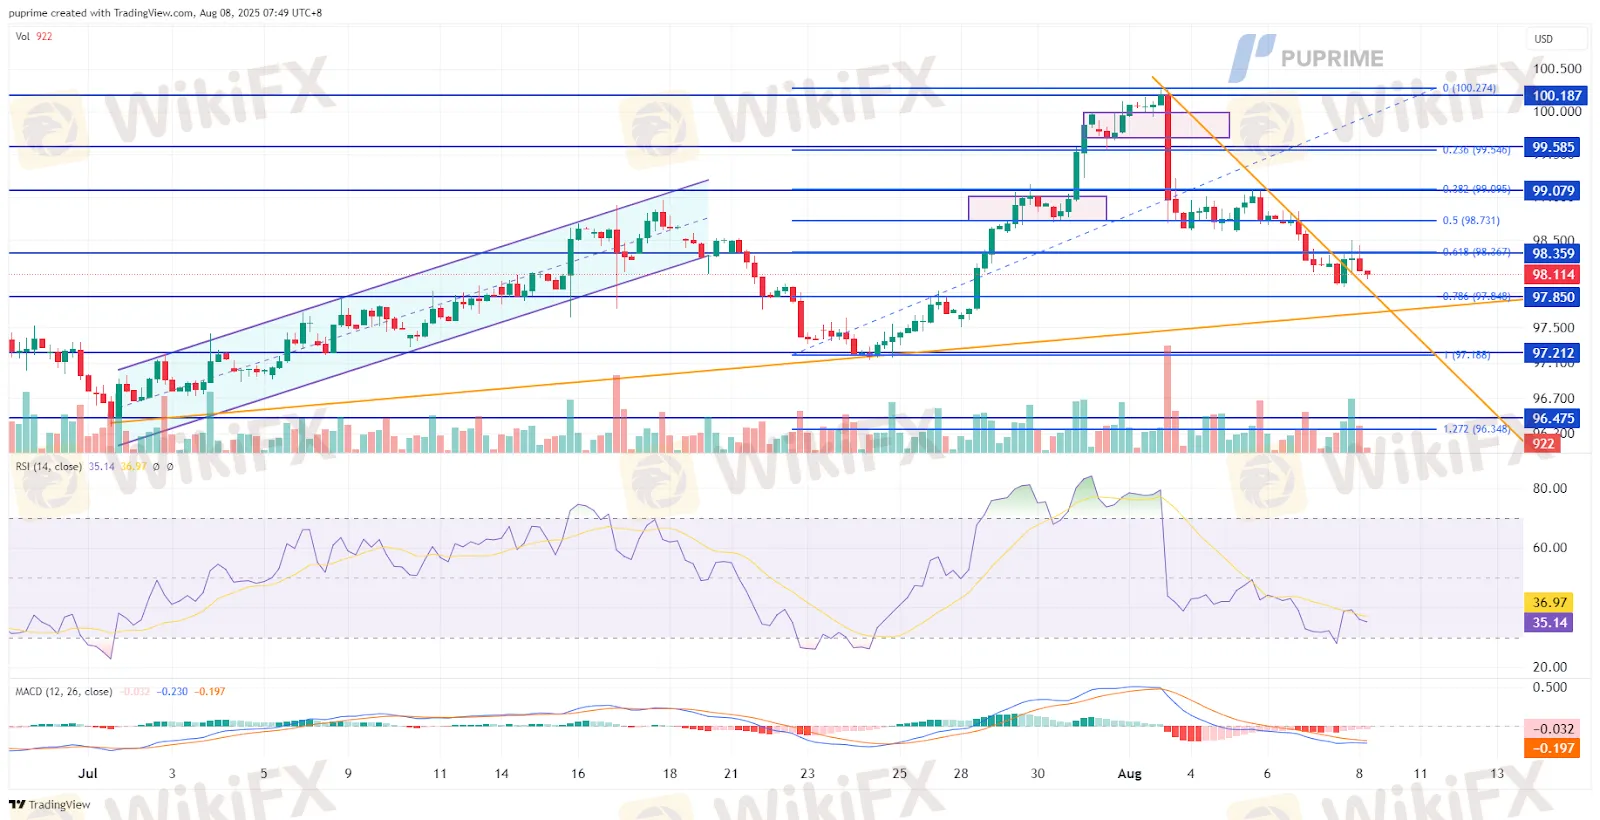Screen dimensions: 1600x820
Task: Select the MACD (12, 26, close) indicator label
Action: click(x=63, y=691)
